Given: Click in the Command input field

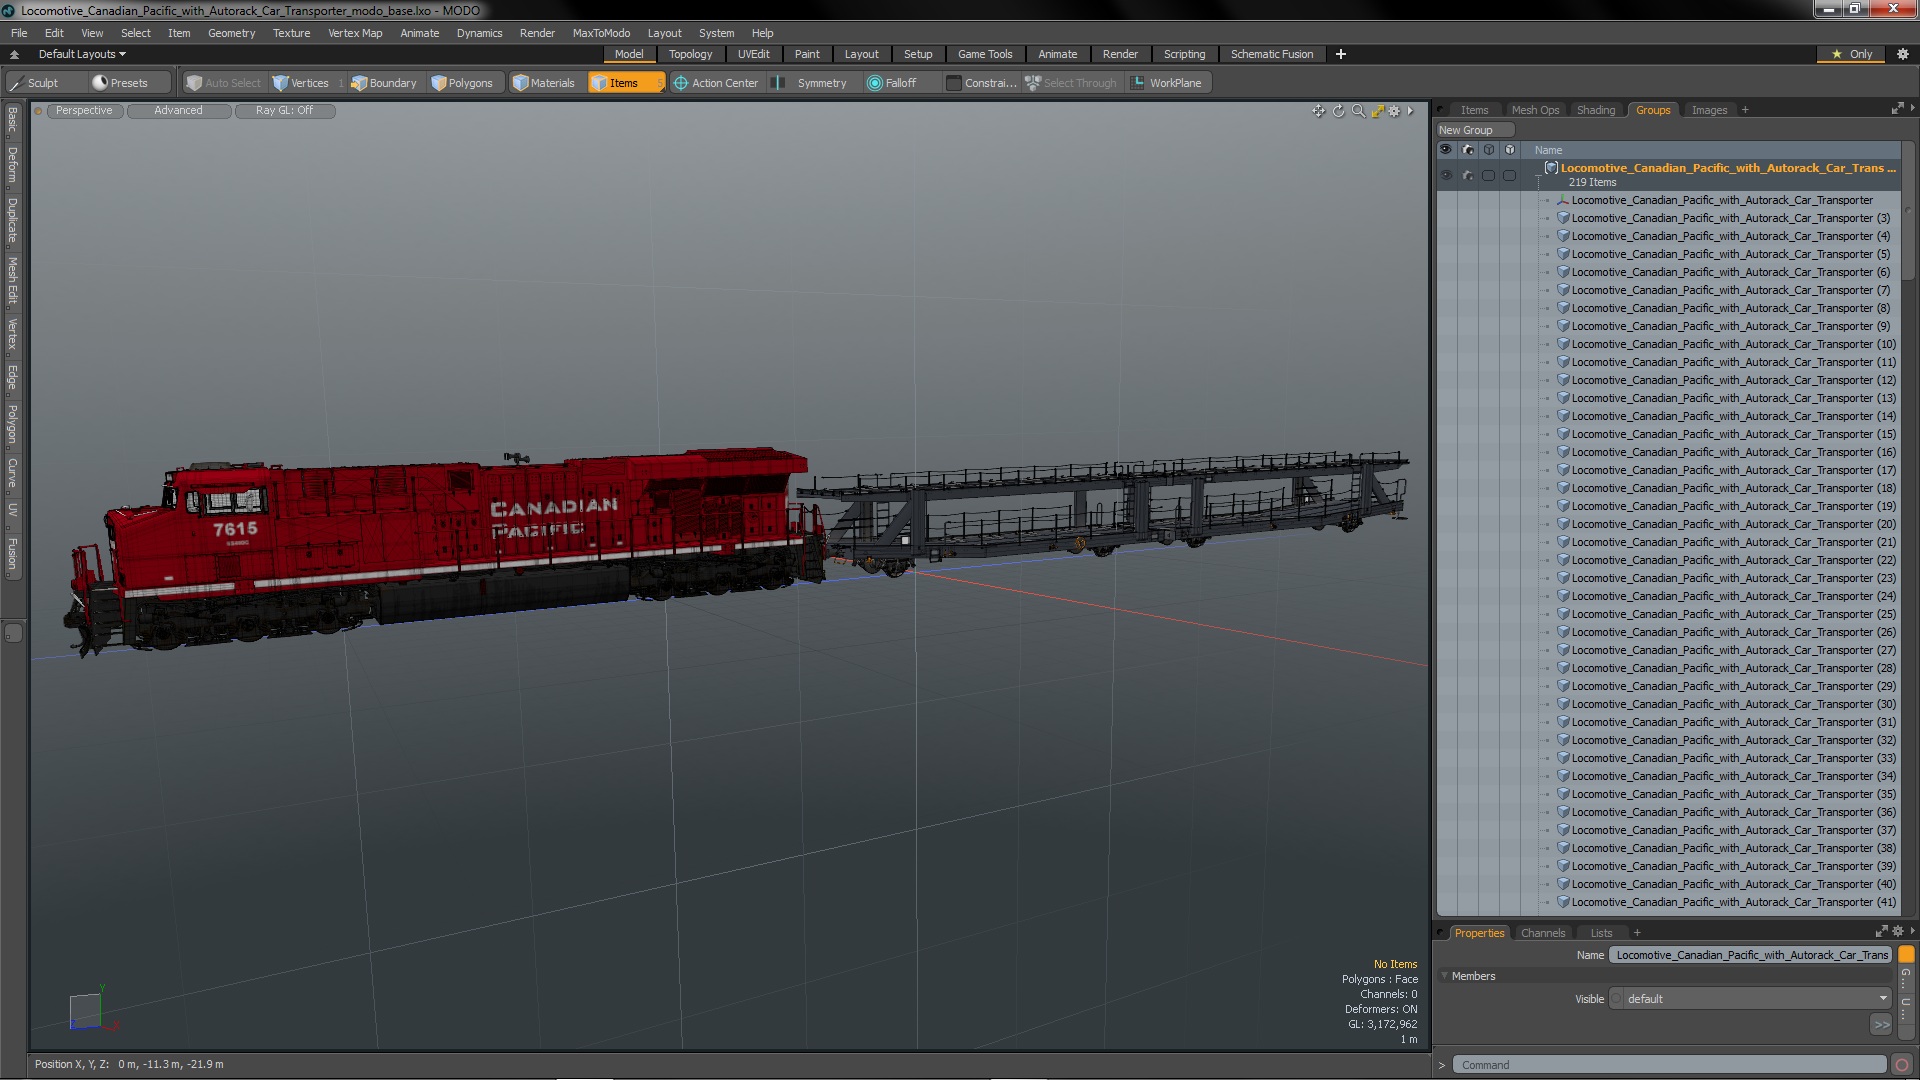Looking at the screenshot, I should [x=1669, y=1065].
